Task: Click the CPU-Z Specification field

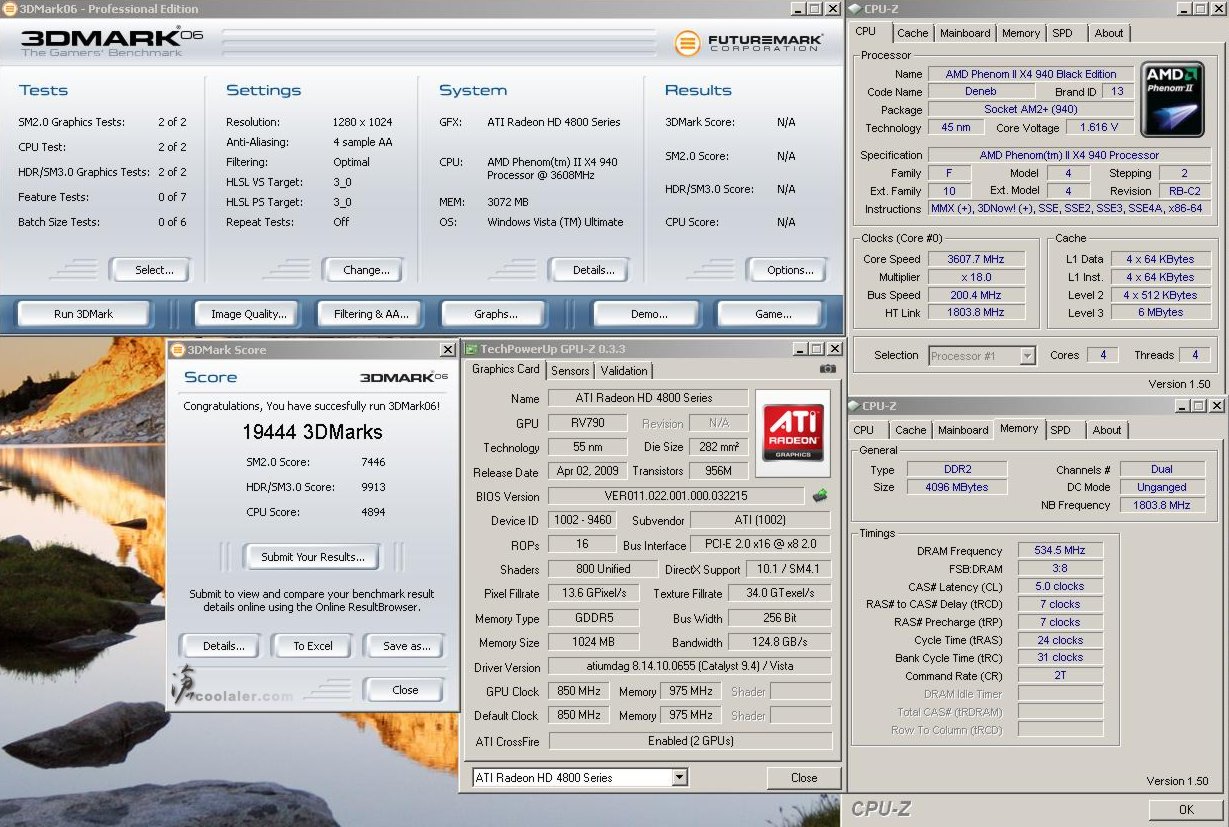Action: coord(1070,155)
